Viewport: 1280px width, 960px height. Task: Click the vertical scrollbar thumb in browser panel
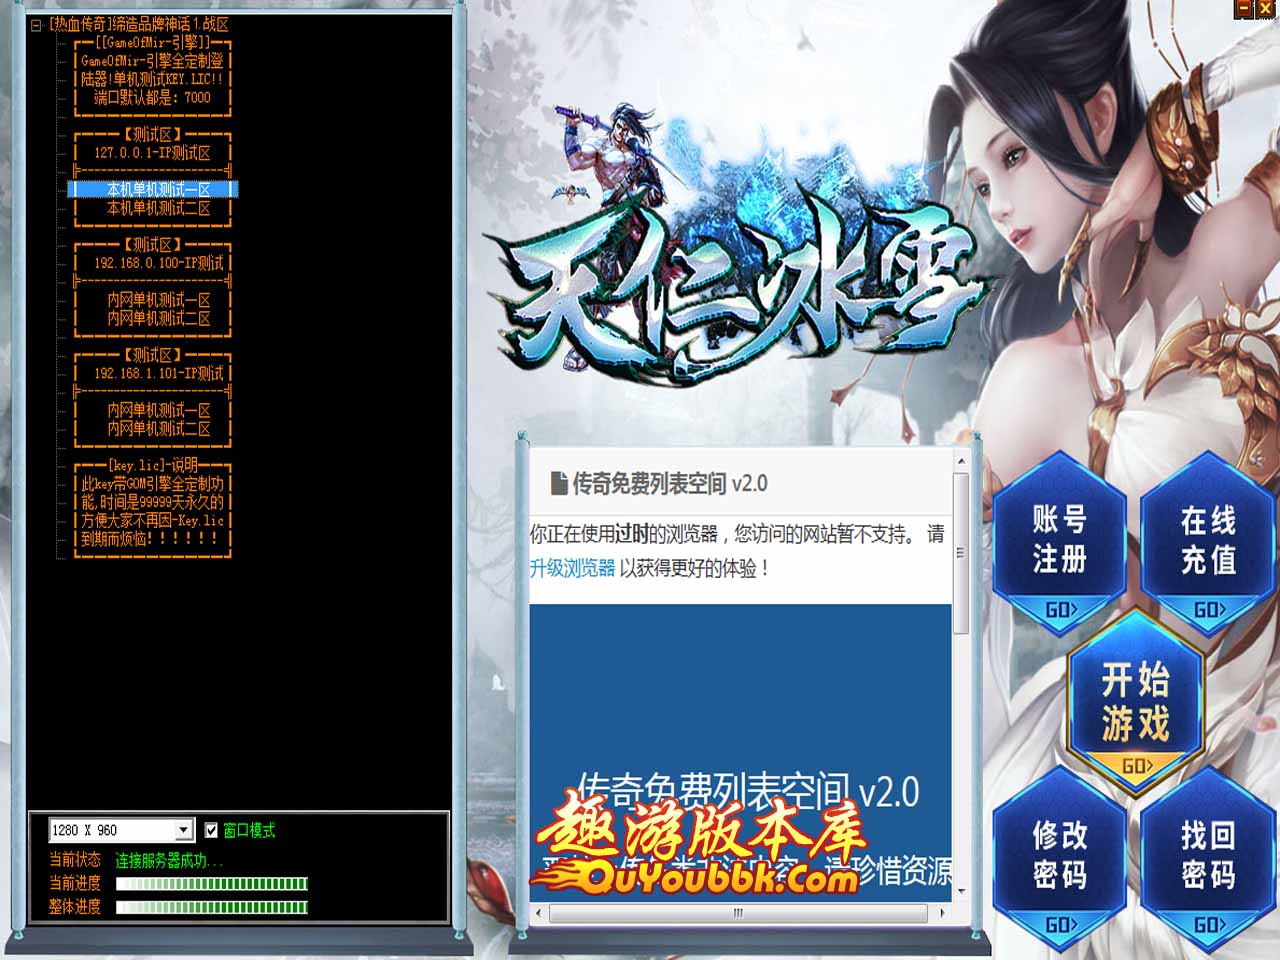(961, 553)
